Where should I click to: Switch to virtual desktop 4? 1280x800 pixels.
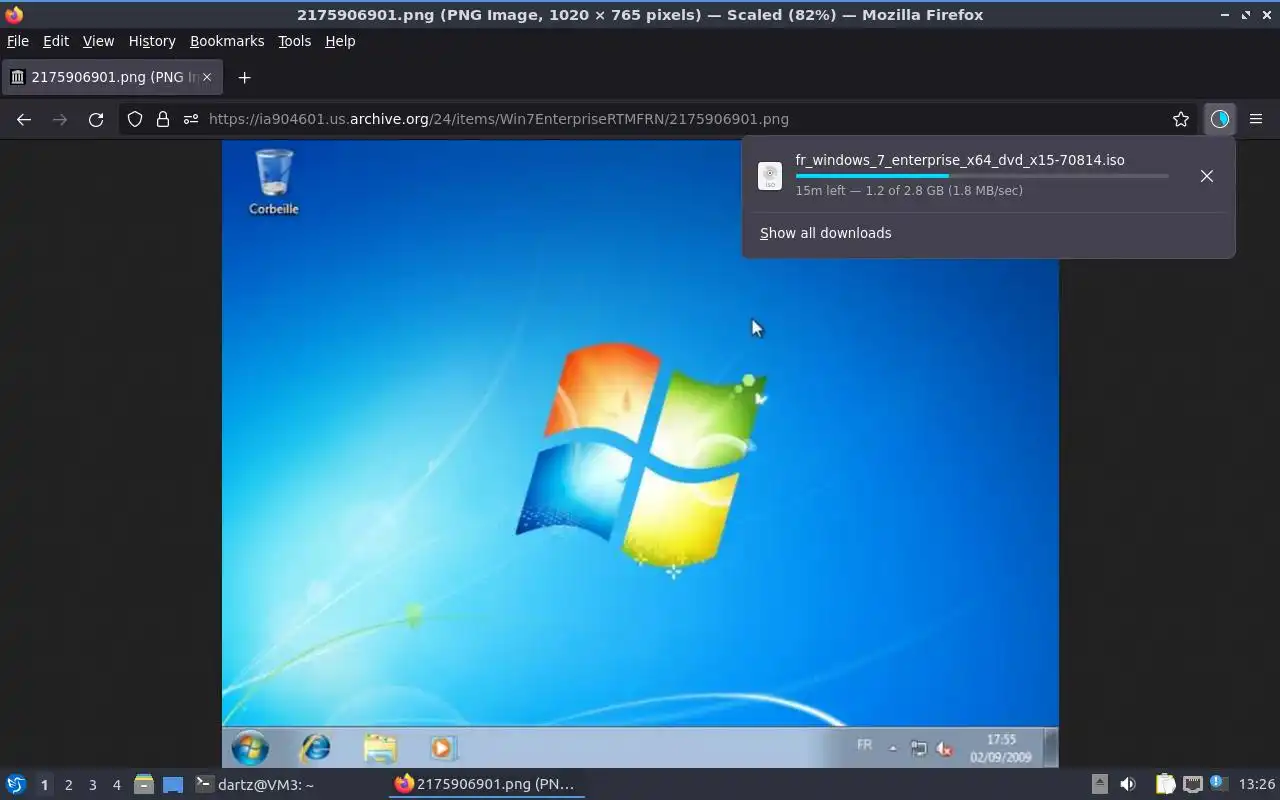click(117, 785)
